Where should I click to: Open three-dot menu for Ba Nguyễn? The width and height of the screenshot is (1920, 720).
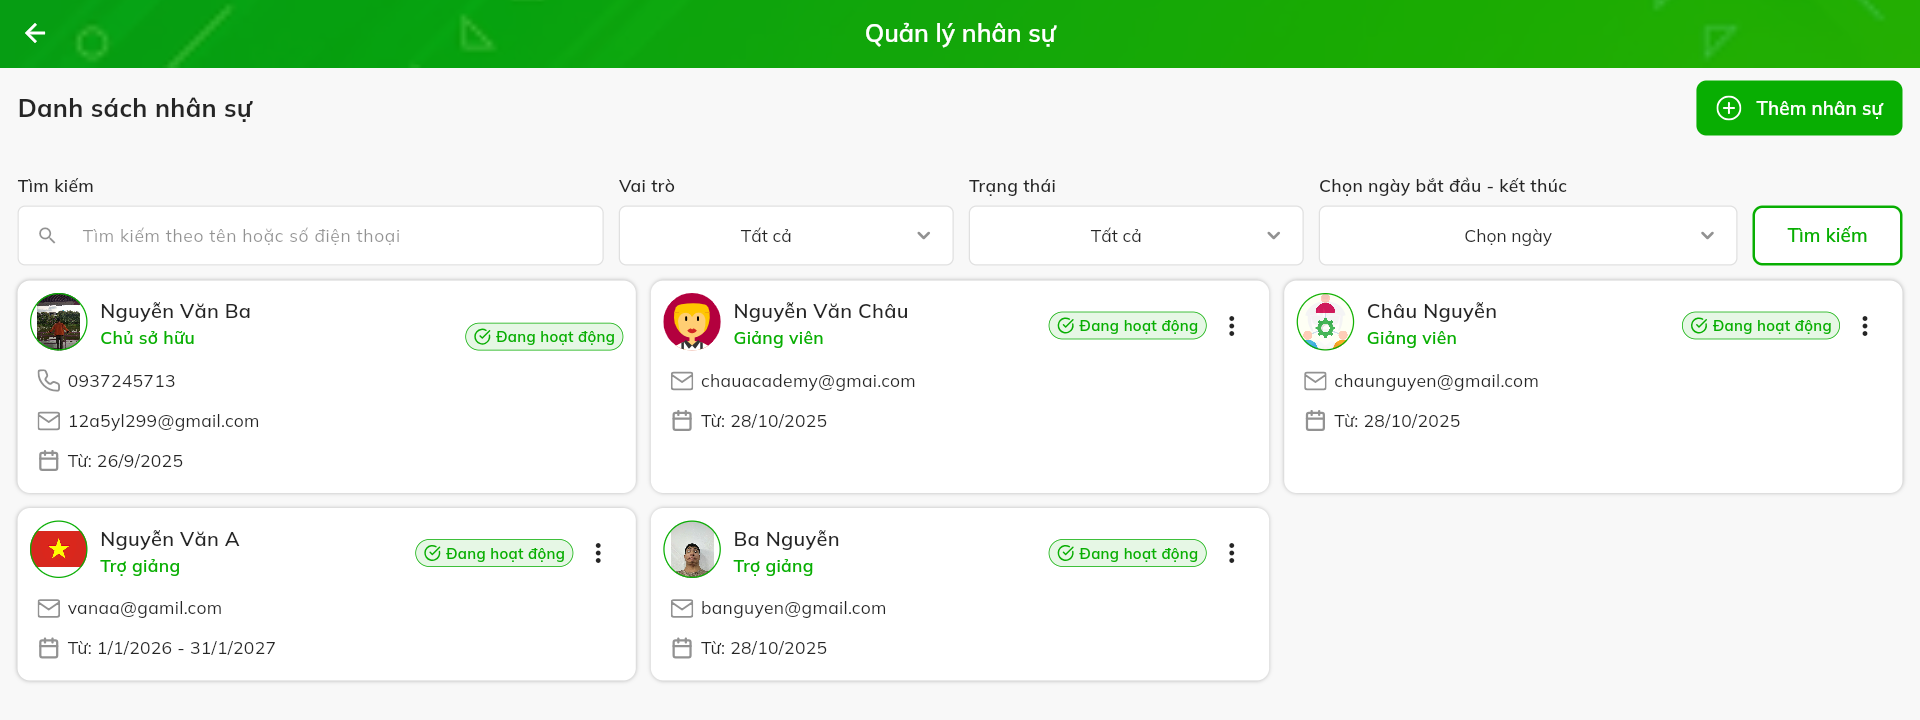pyautogui.click(x=1231, y=553)
